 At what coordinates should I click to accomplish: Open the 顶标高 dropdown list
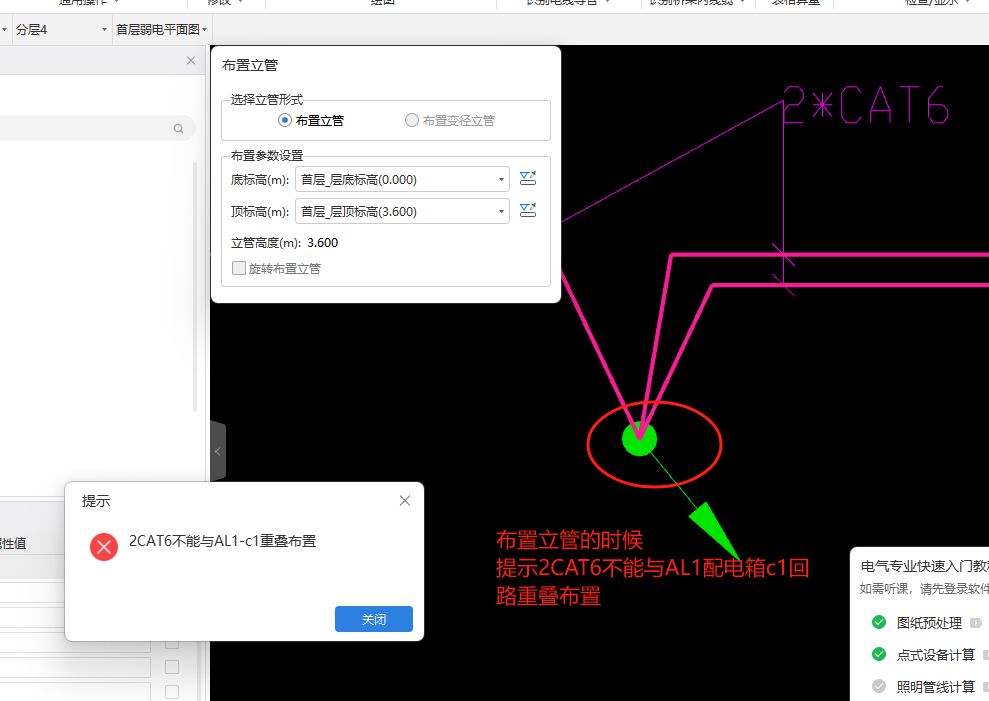click(500, 210)
